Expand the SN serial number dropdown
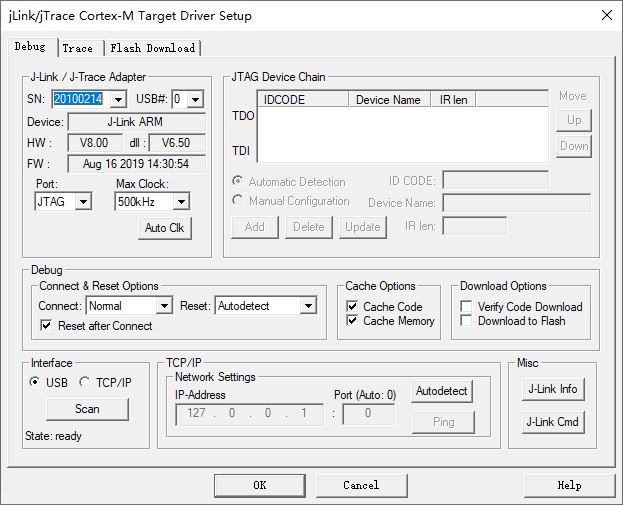 [118, 99]
